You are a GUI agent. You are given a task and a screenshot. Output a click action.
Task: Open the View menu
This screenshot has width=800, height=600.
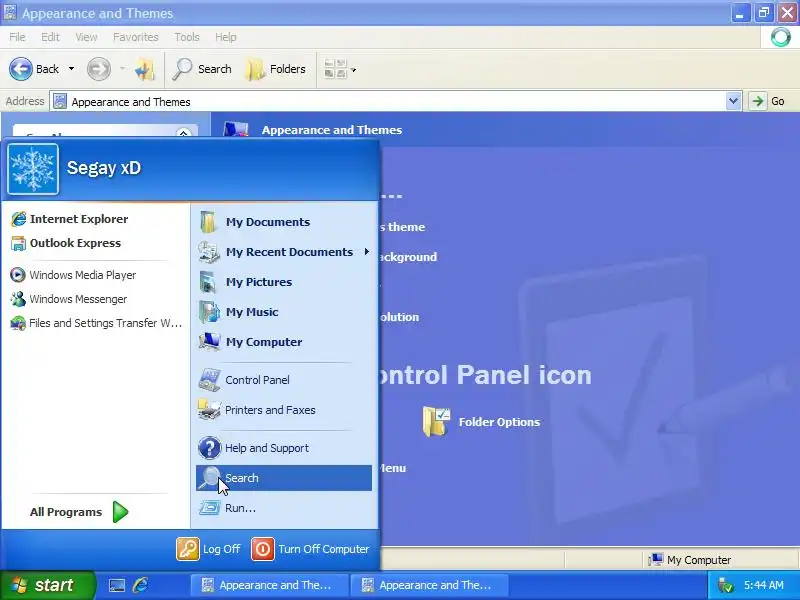86,37
